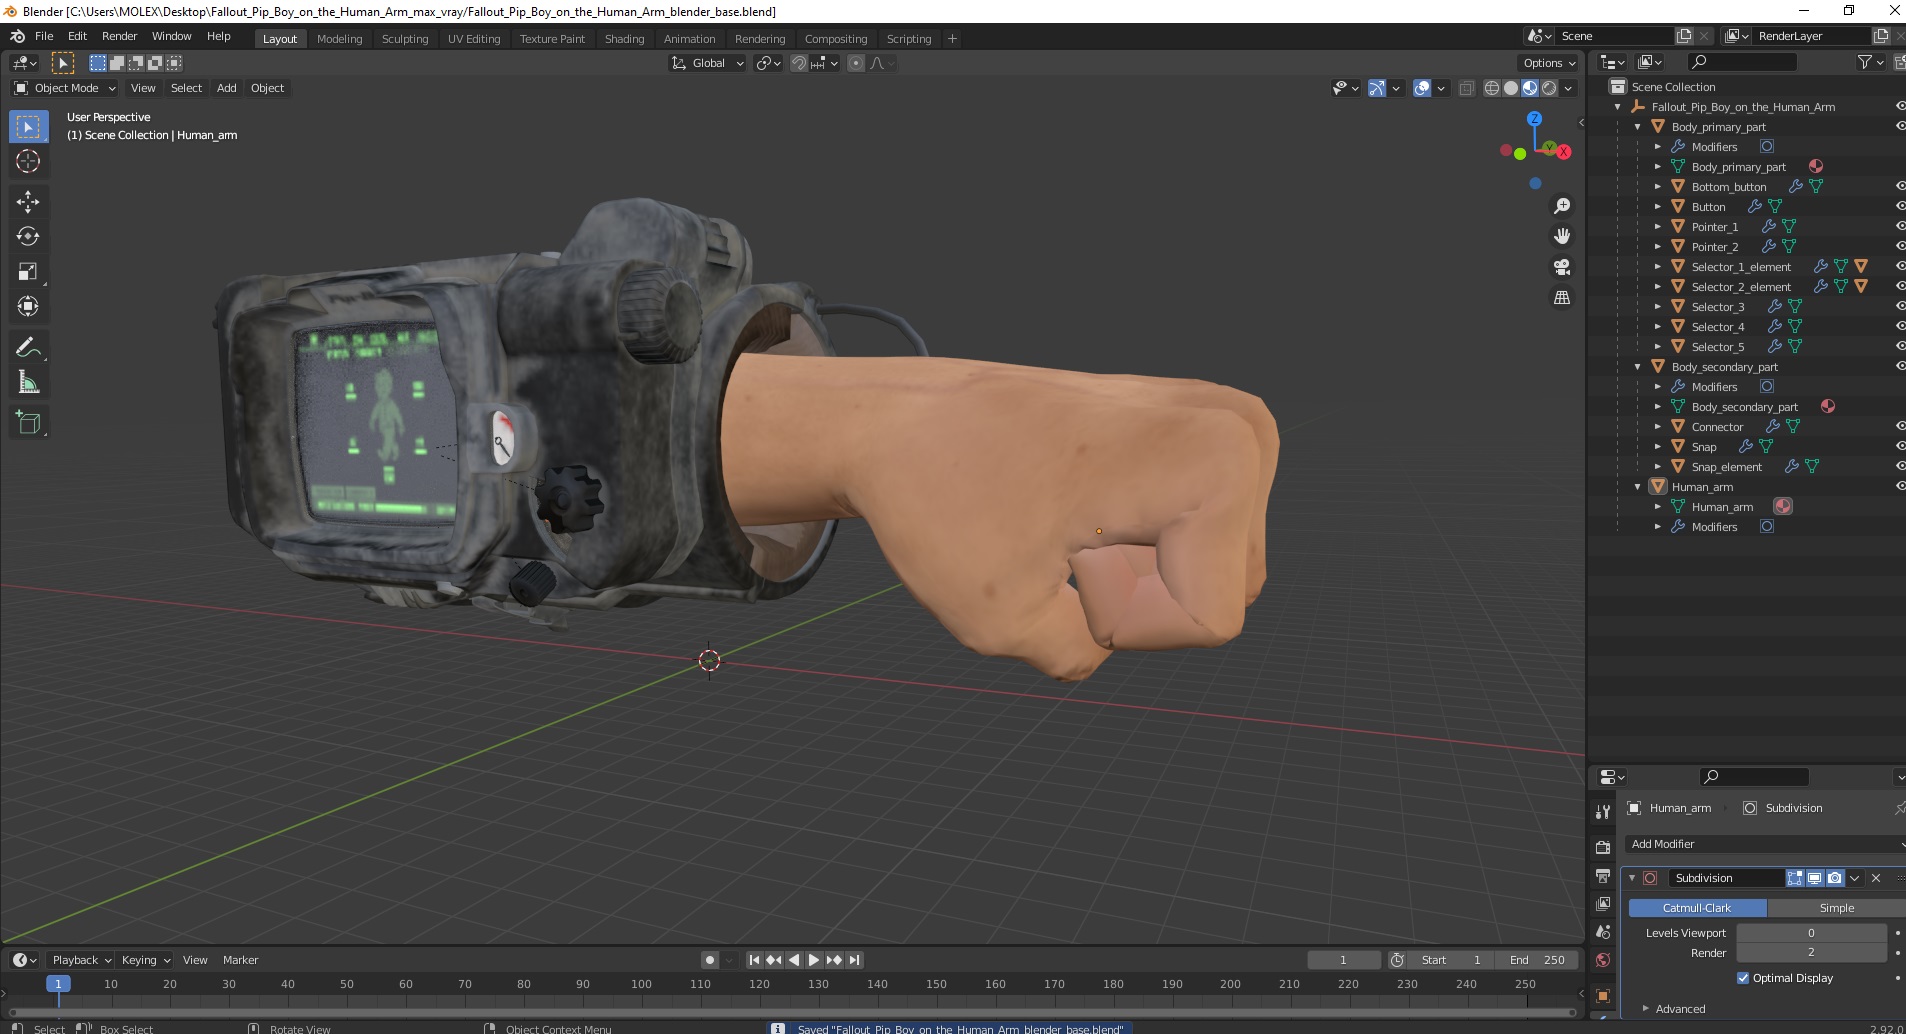Open the Add Modifier dropdown
The width and height of the screenshot is (1906, 1034).
click(x=1765, y=844)
